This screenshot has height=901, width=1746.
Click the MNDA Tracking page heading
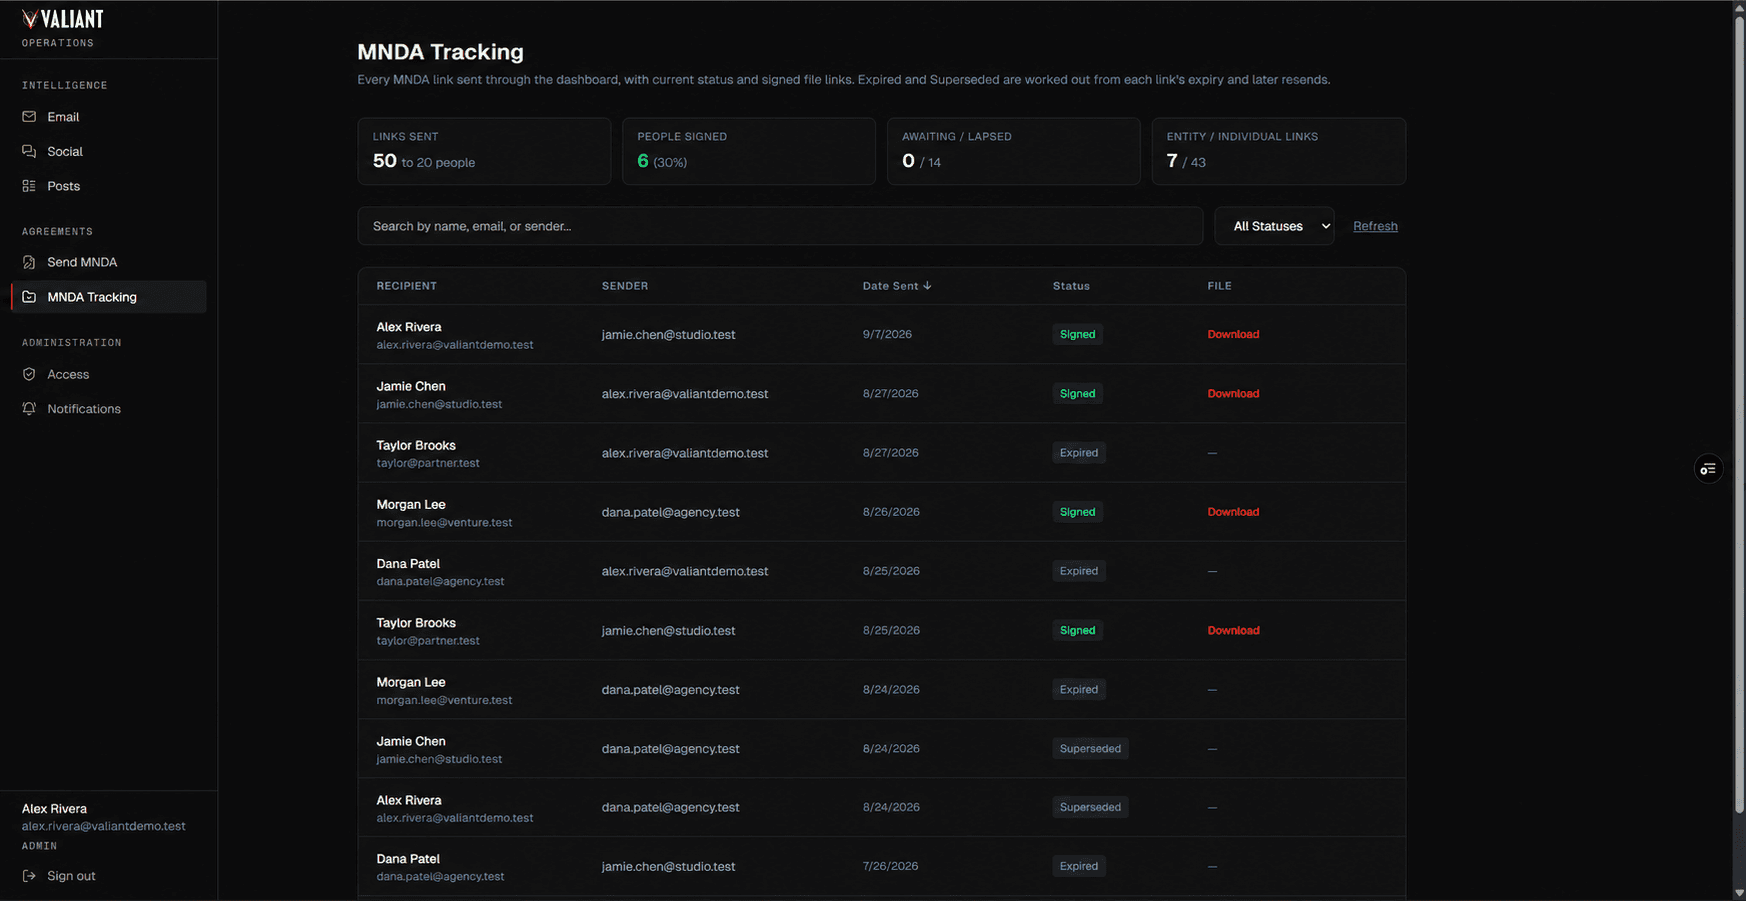440,52
